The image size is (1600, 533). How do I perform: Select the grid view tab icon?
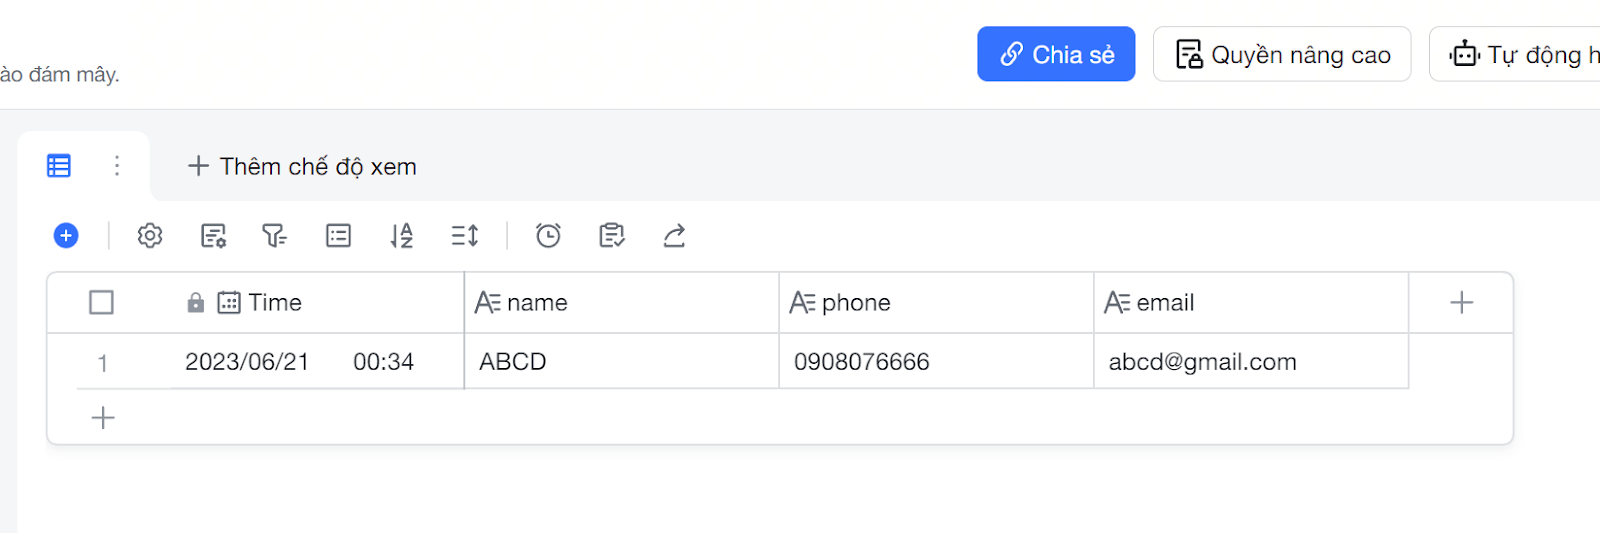click(59, 166)
